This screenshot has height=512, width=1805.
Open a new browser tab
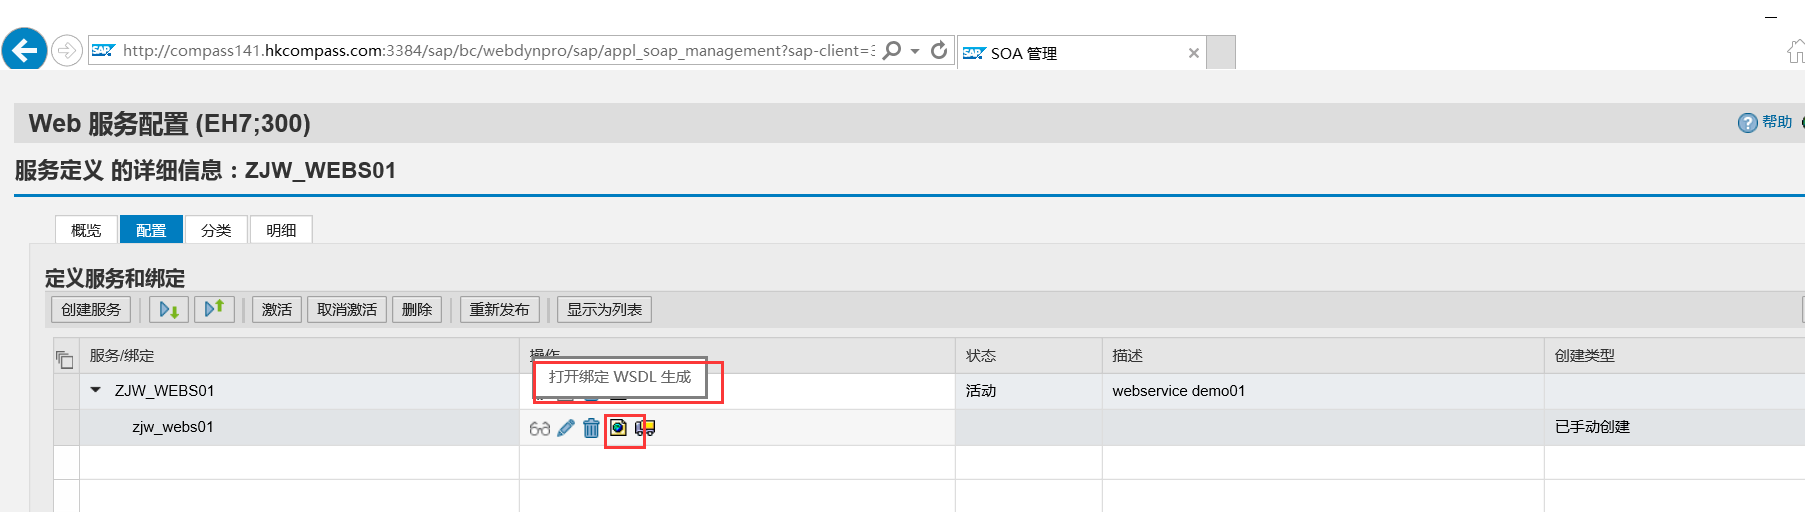[x=1221, y=53]
